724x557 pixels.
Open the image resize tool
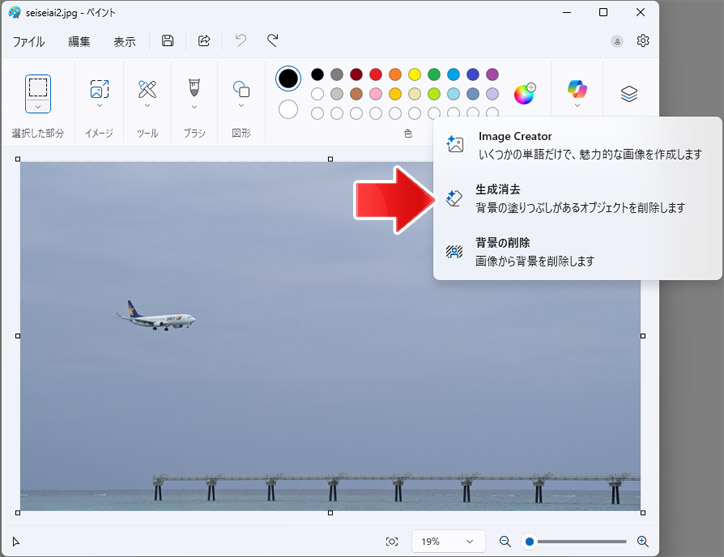click(x=100, y=89)
